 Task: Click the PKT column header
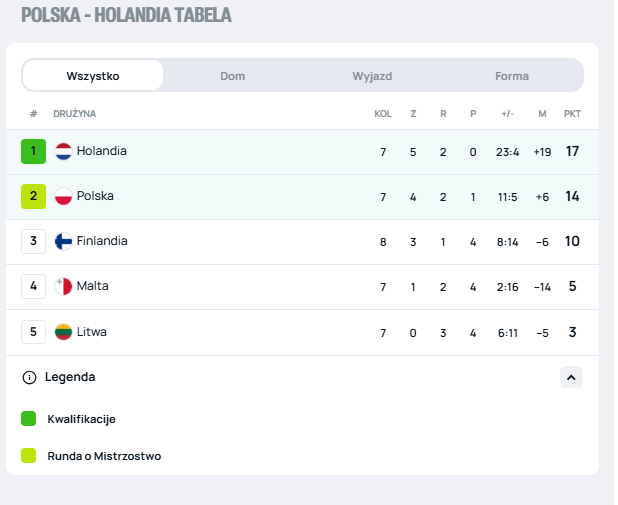[572, 114]
